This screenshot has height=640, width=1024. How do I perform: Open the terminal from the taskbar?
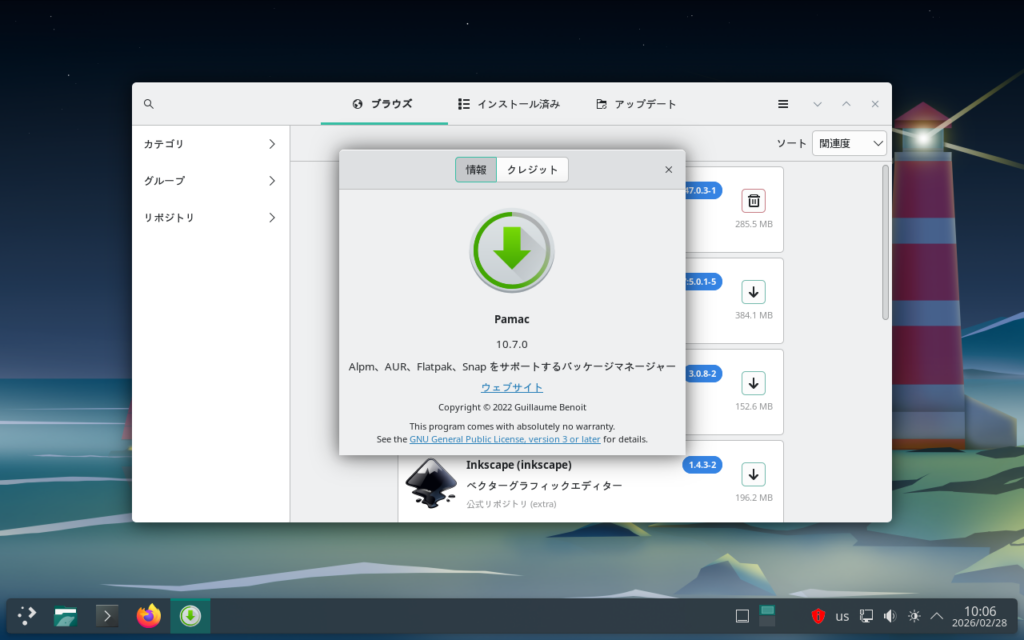[107, 616]
